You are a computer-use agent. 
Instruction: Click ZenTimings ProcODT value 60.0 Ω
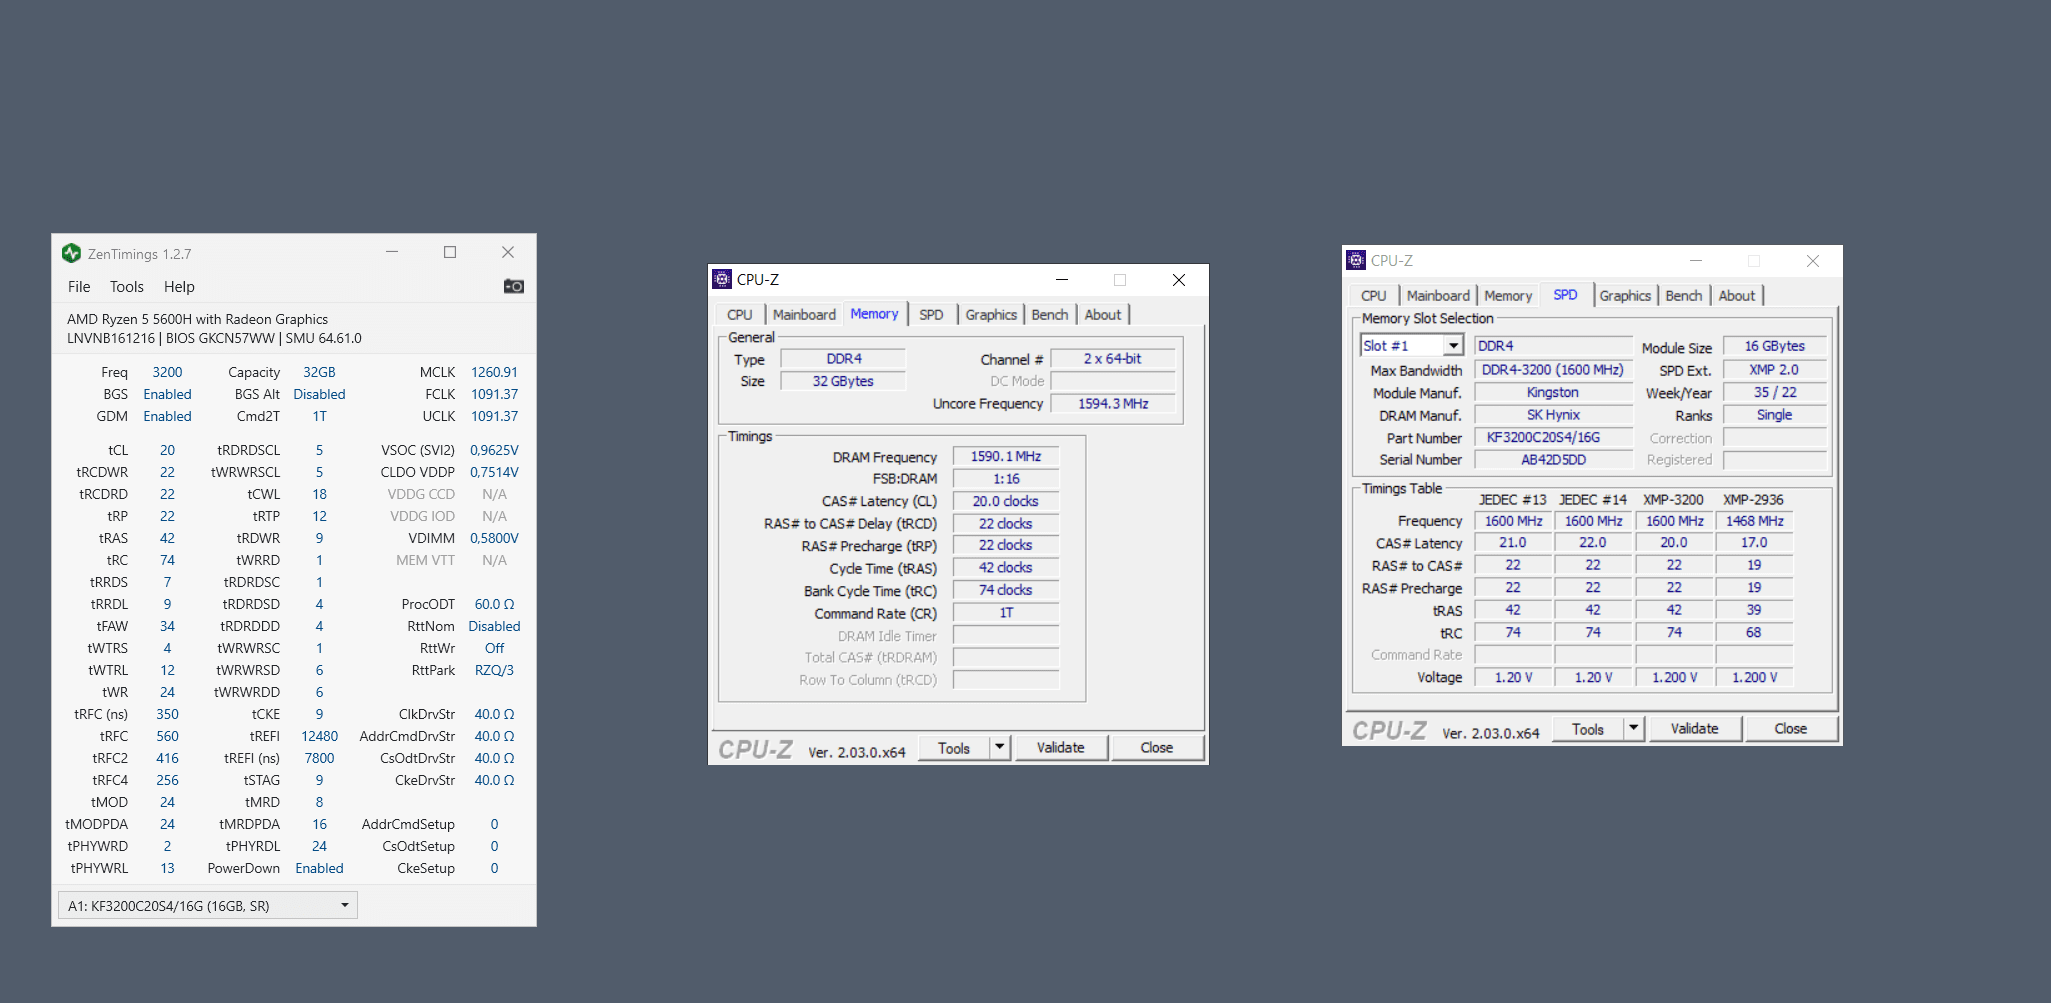point(494,604)
